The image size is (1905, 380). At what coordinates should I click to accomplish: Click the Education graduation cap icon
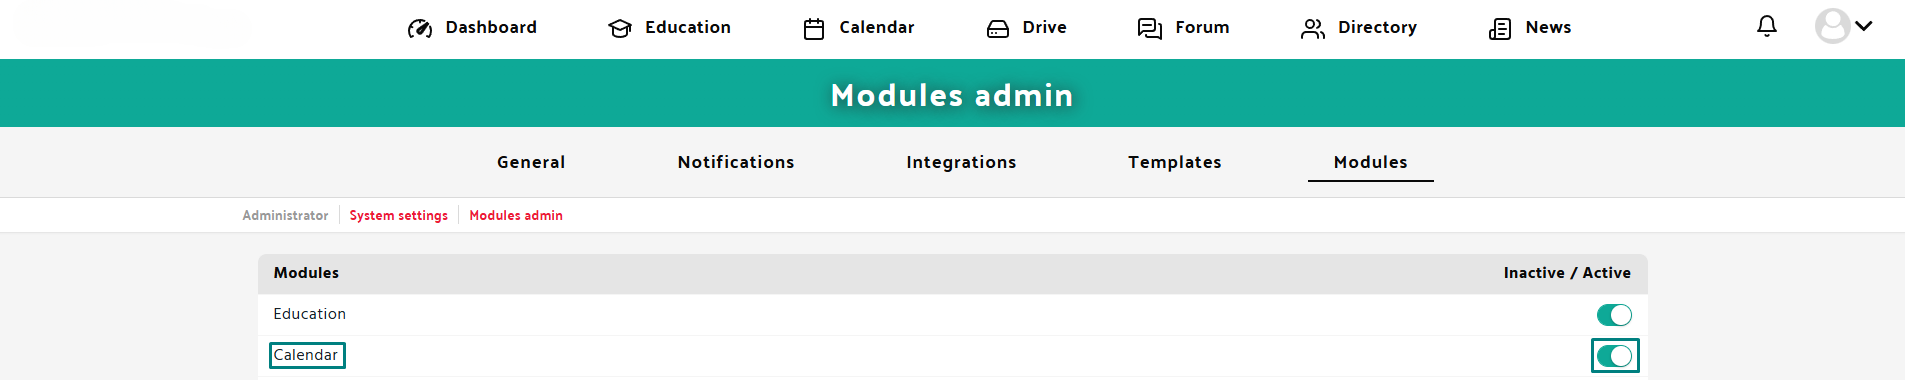click(x=620, y=28)
